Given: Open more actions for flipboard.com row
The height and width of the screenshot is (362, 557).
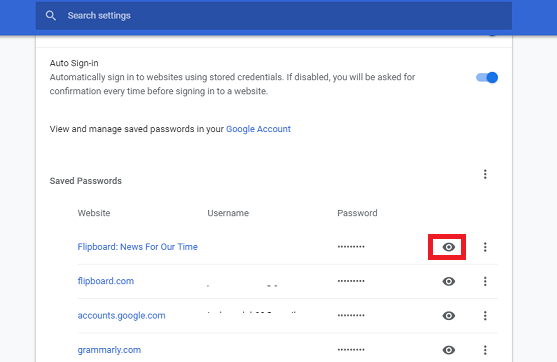Looking at the screenshot, I should [485, 281].
